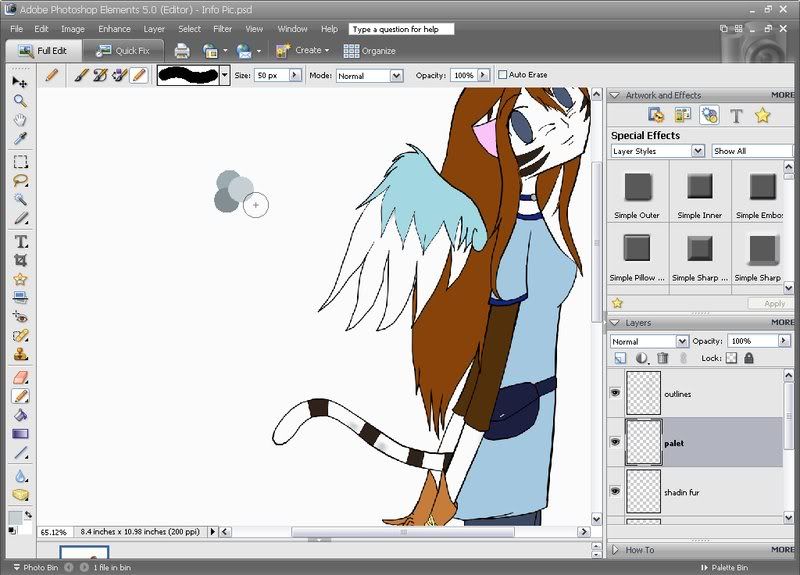
Task: Select the Hand tool
Action: pos(20,120)
